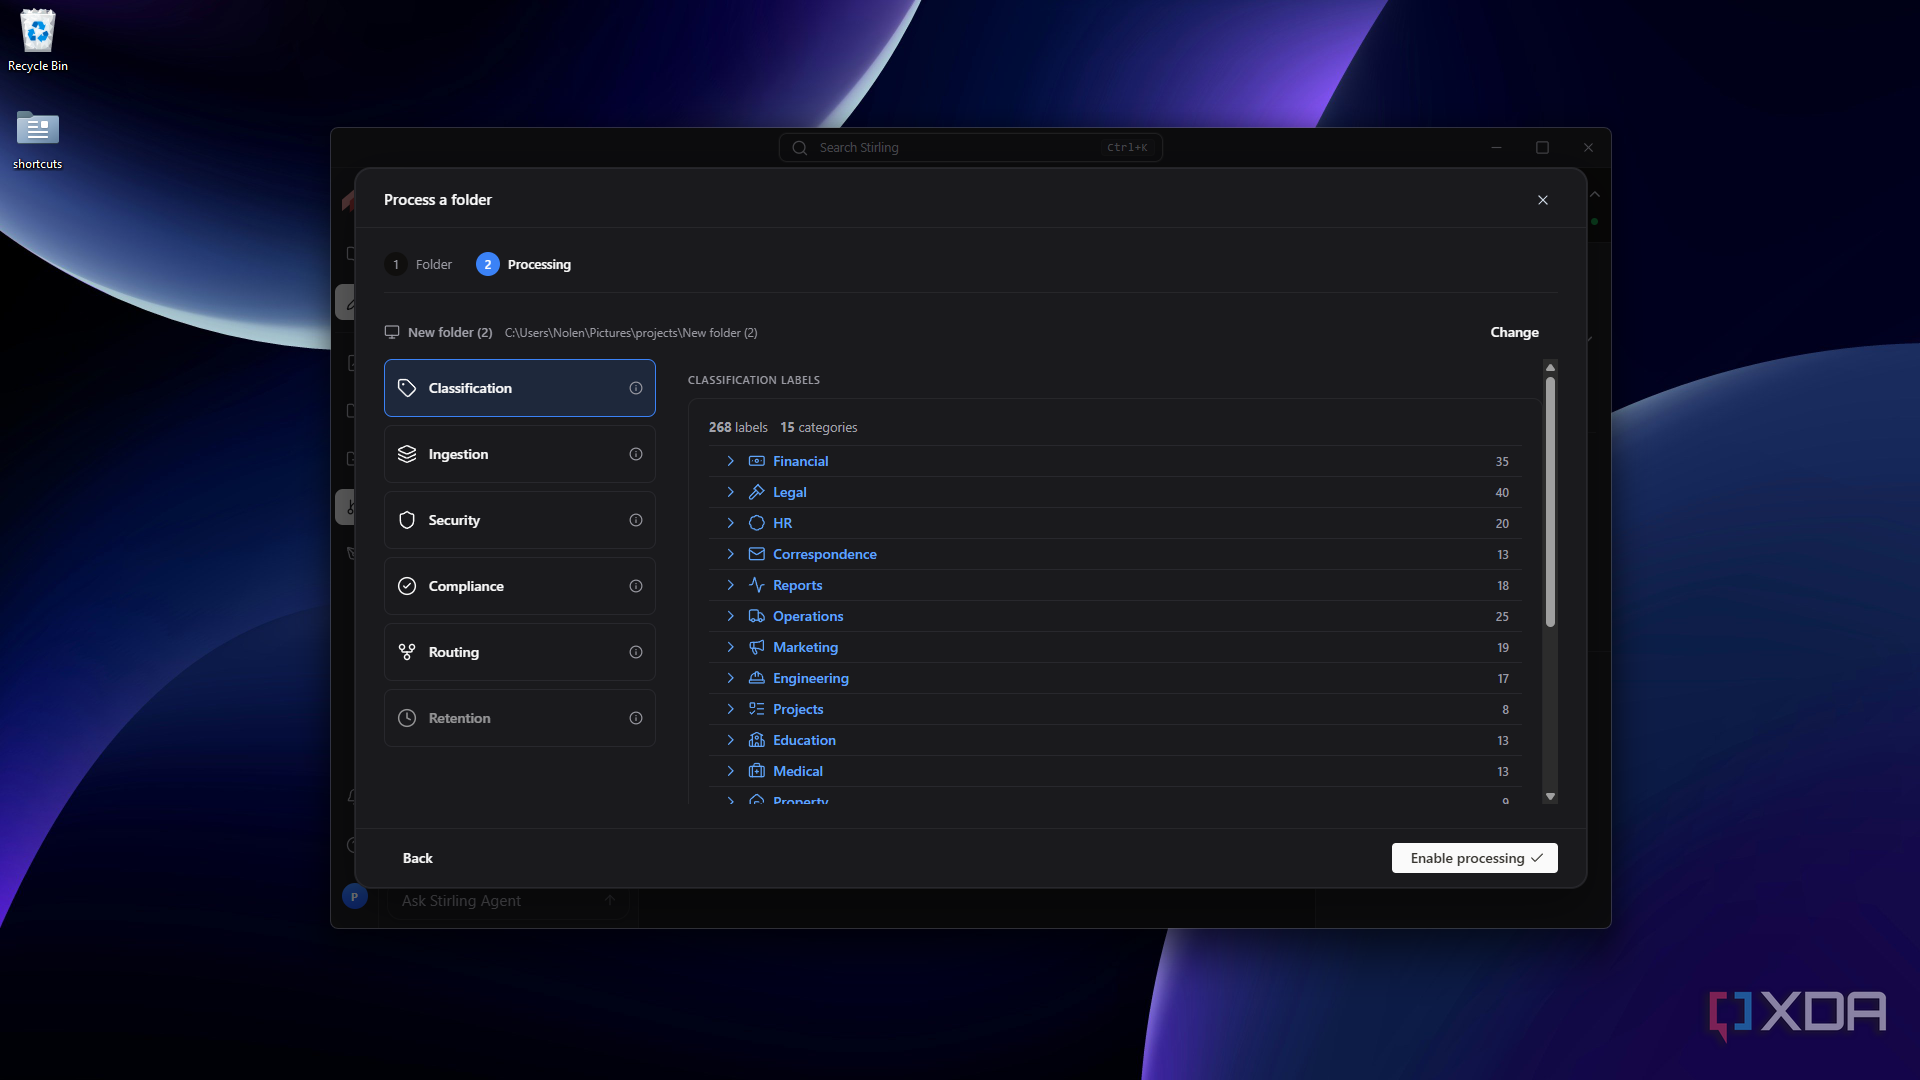Click the Correspondence envelope icon
Screen dimensions: 1920x1080
click(x=757, y=554)
